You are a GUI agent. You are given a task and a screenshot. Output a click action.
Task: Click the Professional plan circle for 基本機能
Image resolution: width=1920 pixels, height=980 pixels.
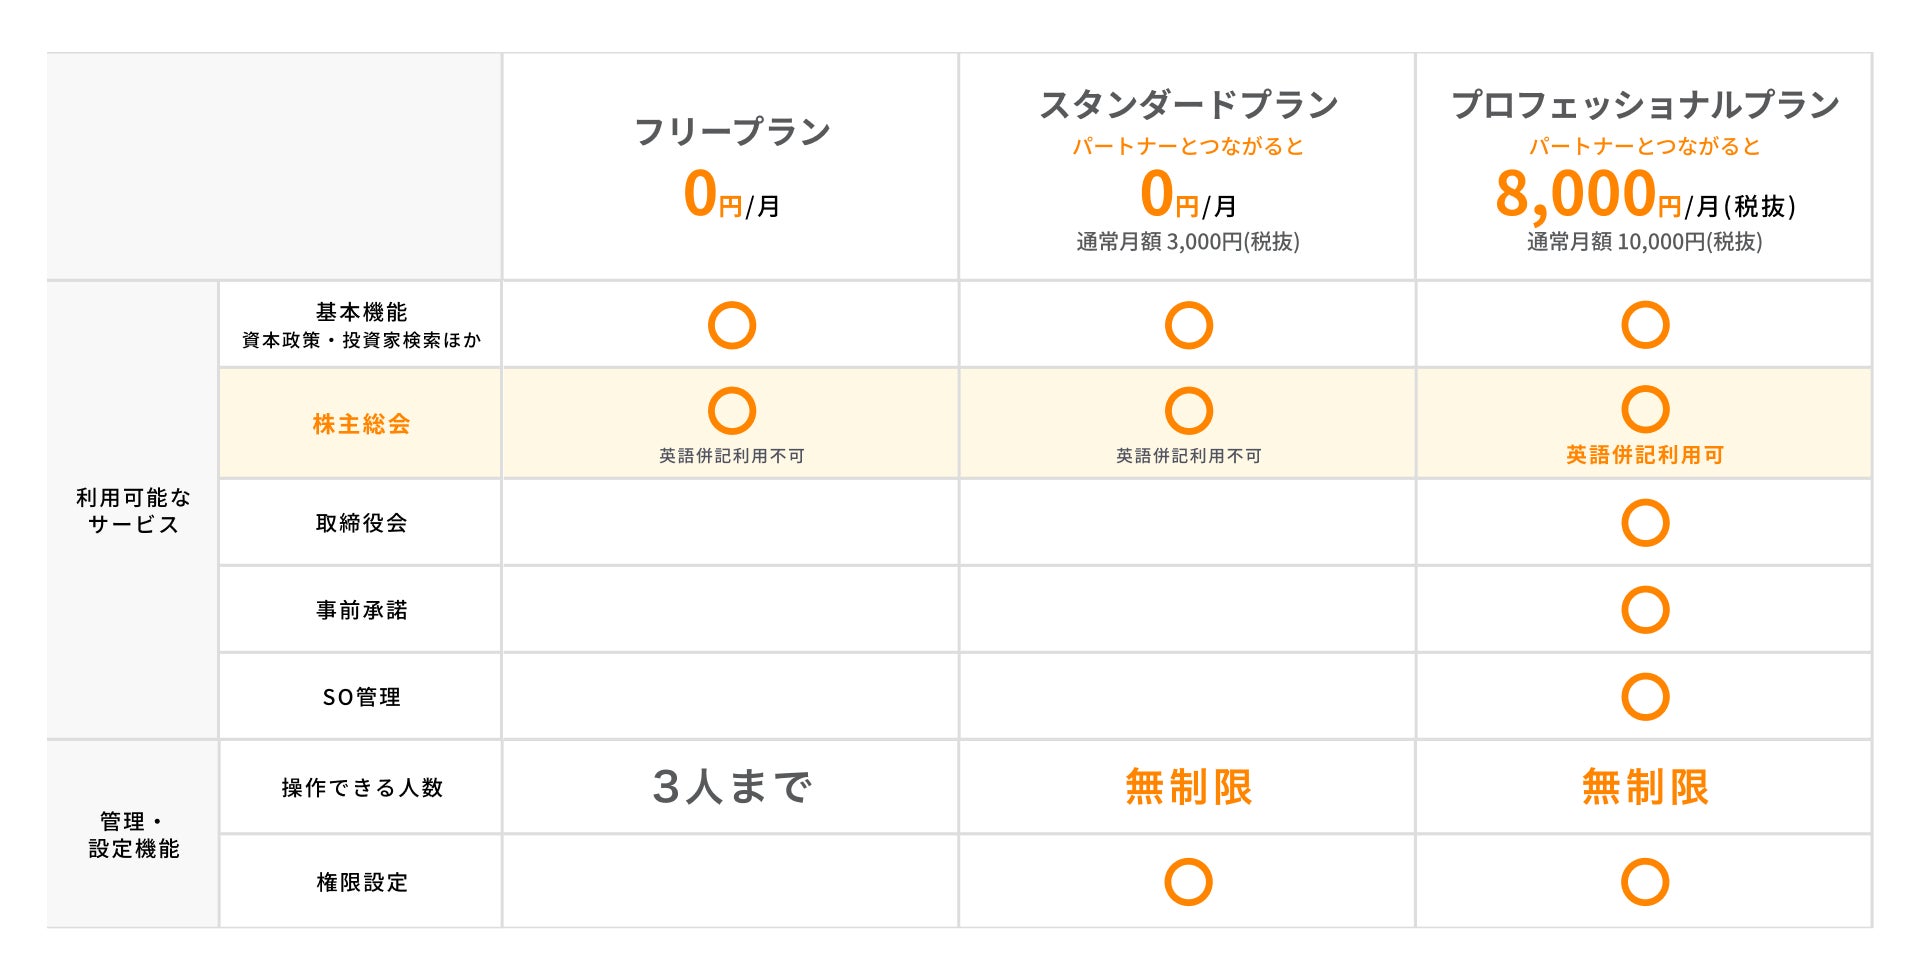tap(1645, 325)
